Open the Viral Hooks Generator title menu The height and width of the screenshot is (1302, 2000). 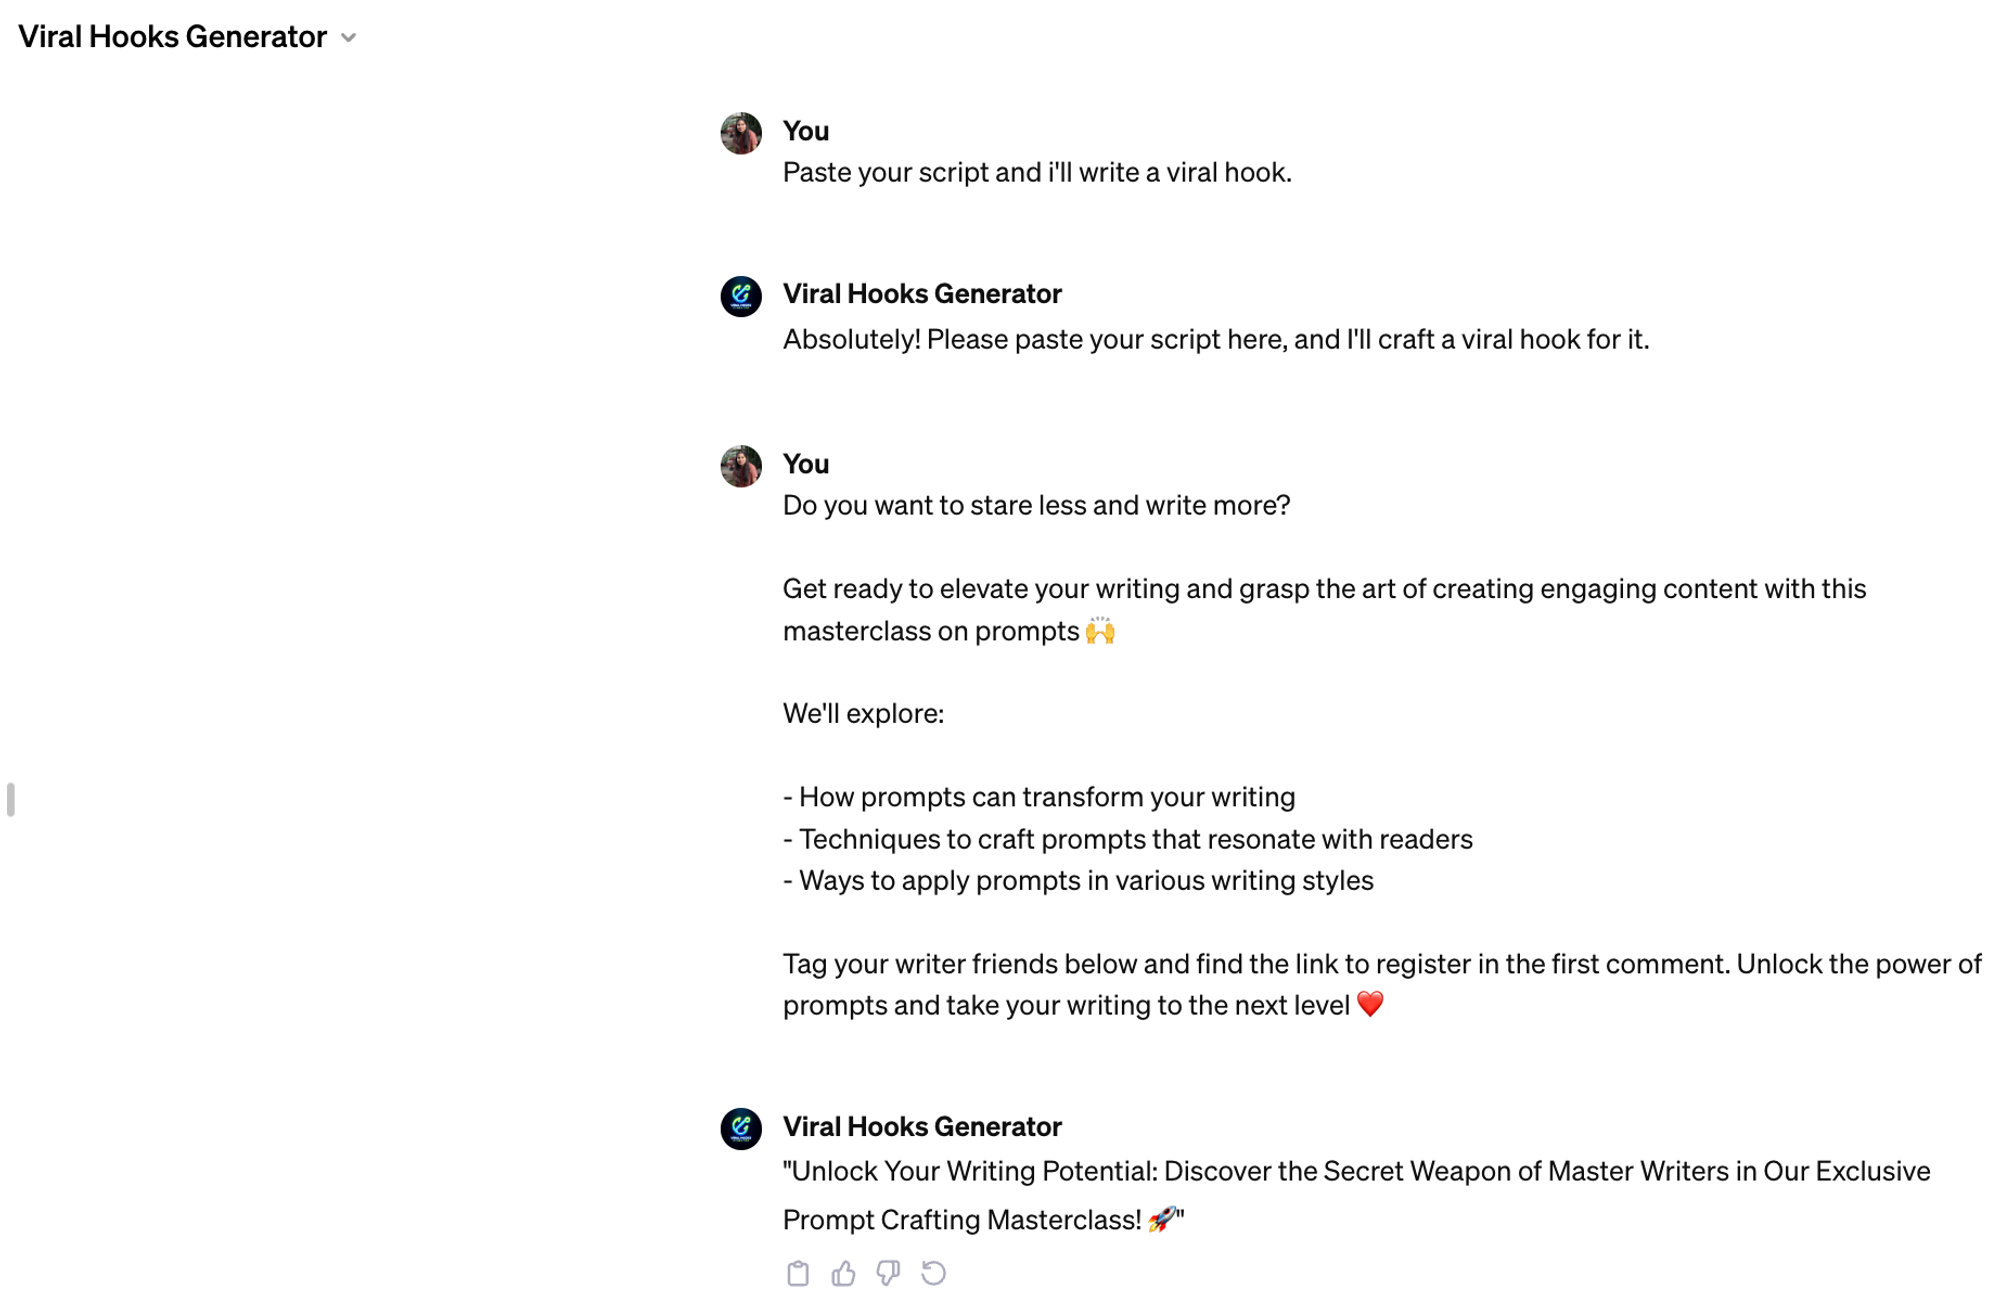pos(172,37)
